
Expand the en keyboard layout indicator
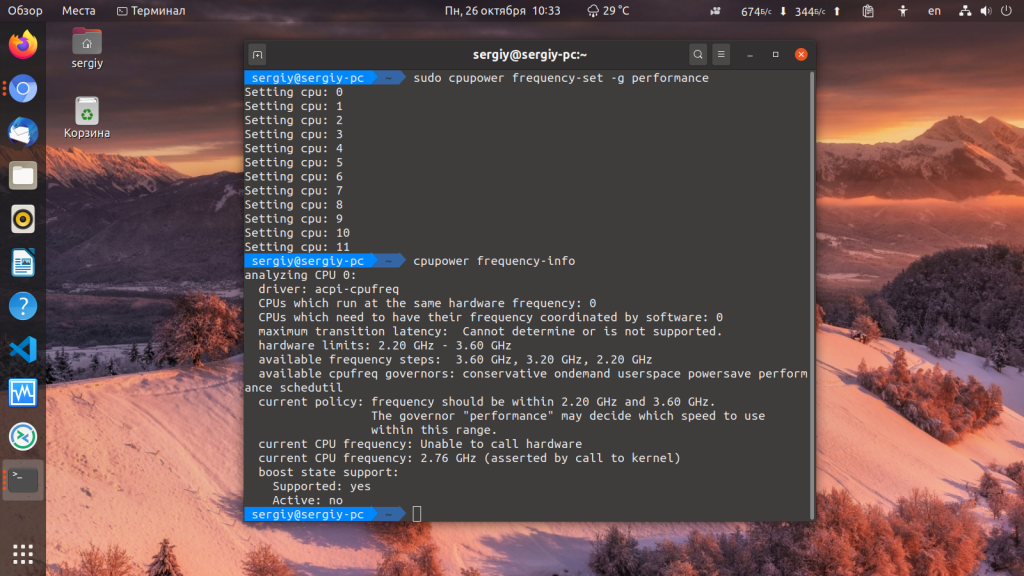[935, 10]
